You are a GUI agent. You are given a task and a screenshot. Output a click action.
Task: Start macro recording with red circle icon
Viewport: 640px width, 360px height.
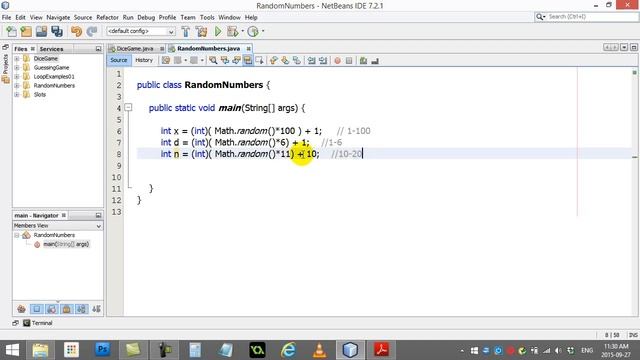(338, 61)
